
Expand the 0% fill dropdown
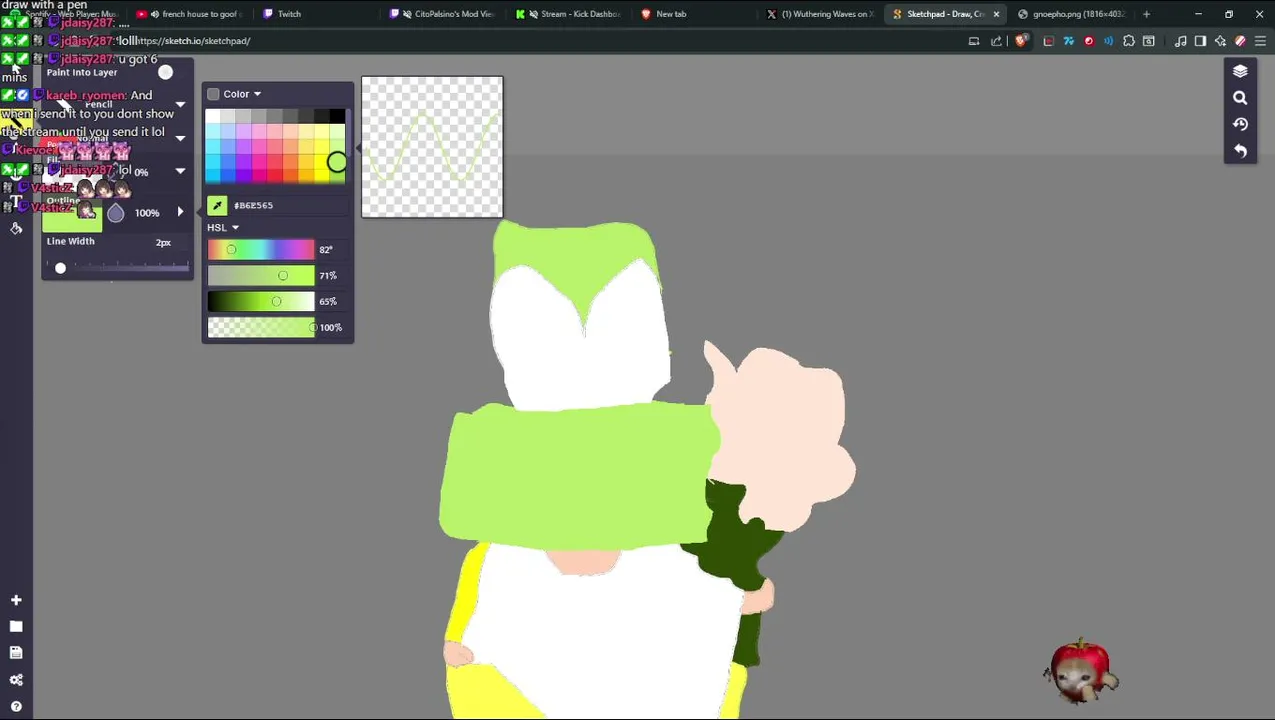click(180, 172)
